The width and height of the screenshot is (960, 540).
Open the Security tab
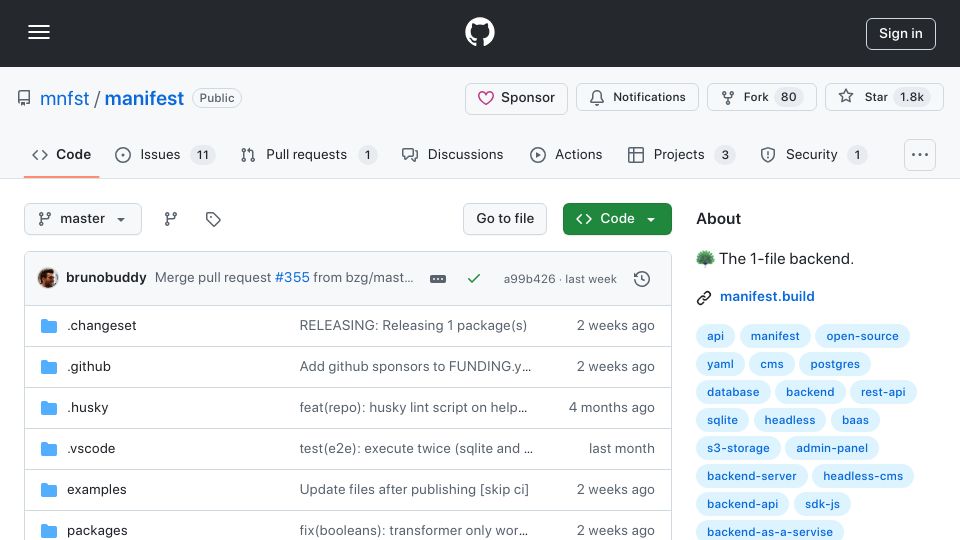click(x=813, y=155)
